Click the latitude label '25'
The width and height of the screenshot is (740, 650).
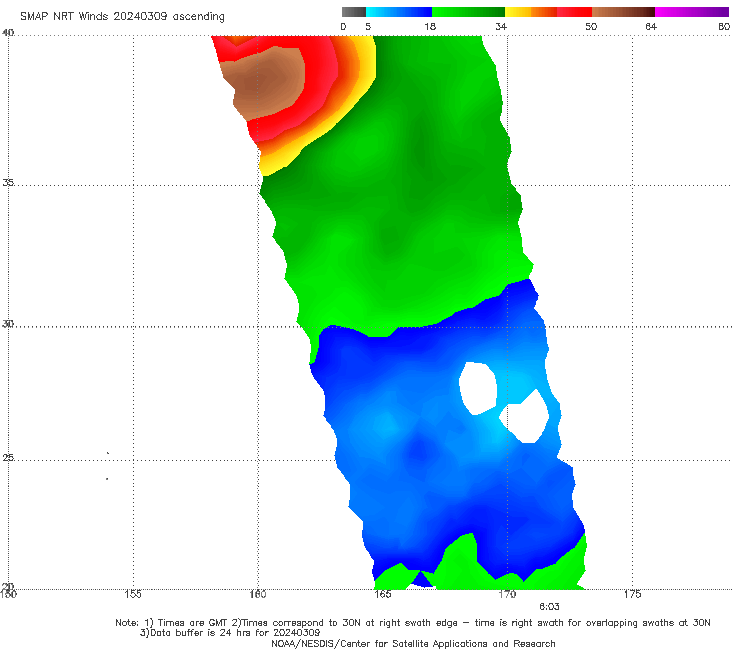coord(8,457)
